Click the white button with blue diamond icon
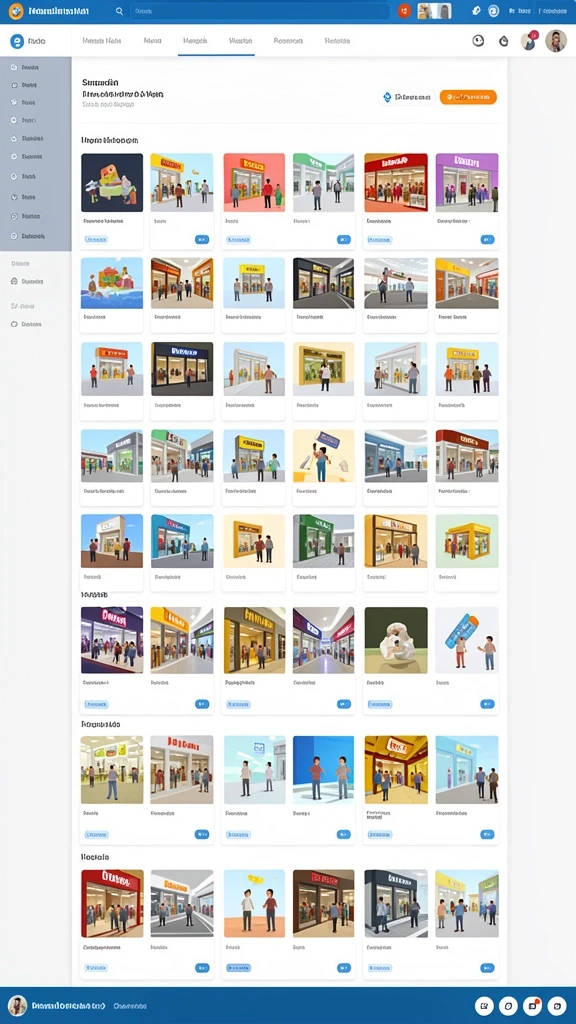 coord(407,97)
